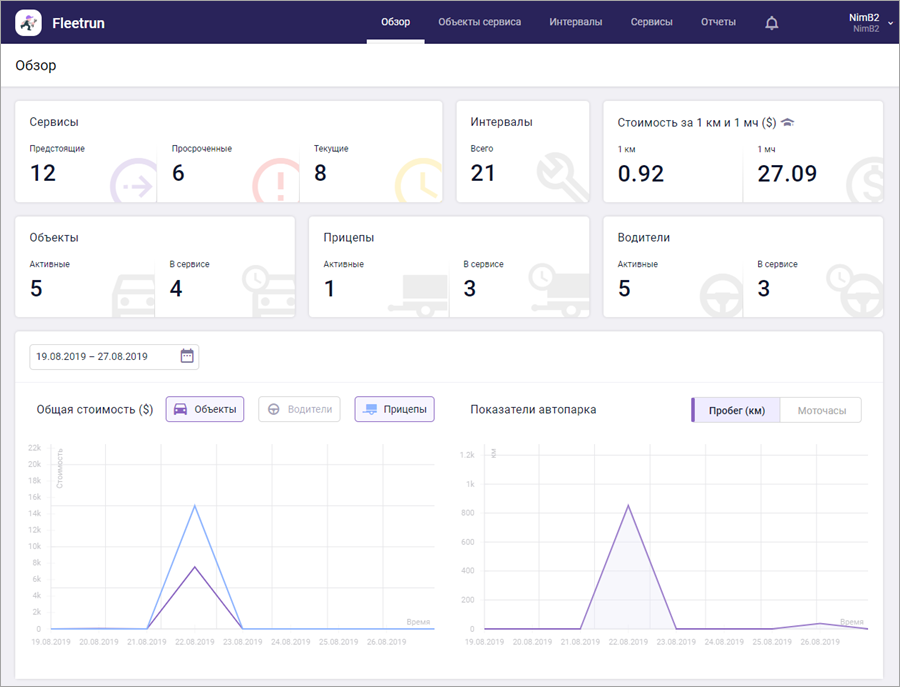Click the Просроченные services count 6

click(x=179, y=173)
